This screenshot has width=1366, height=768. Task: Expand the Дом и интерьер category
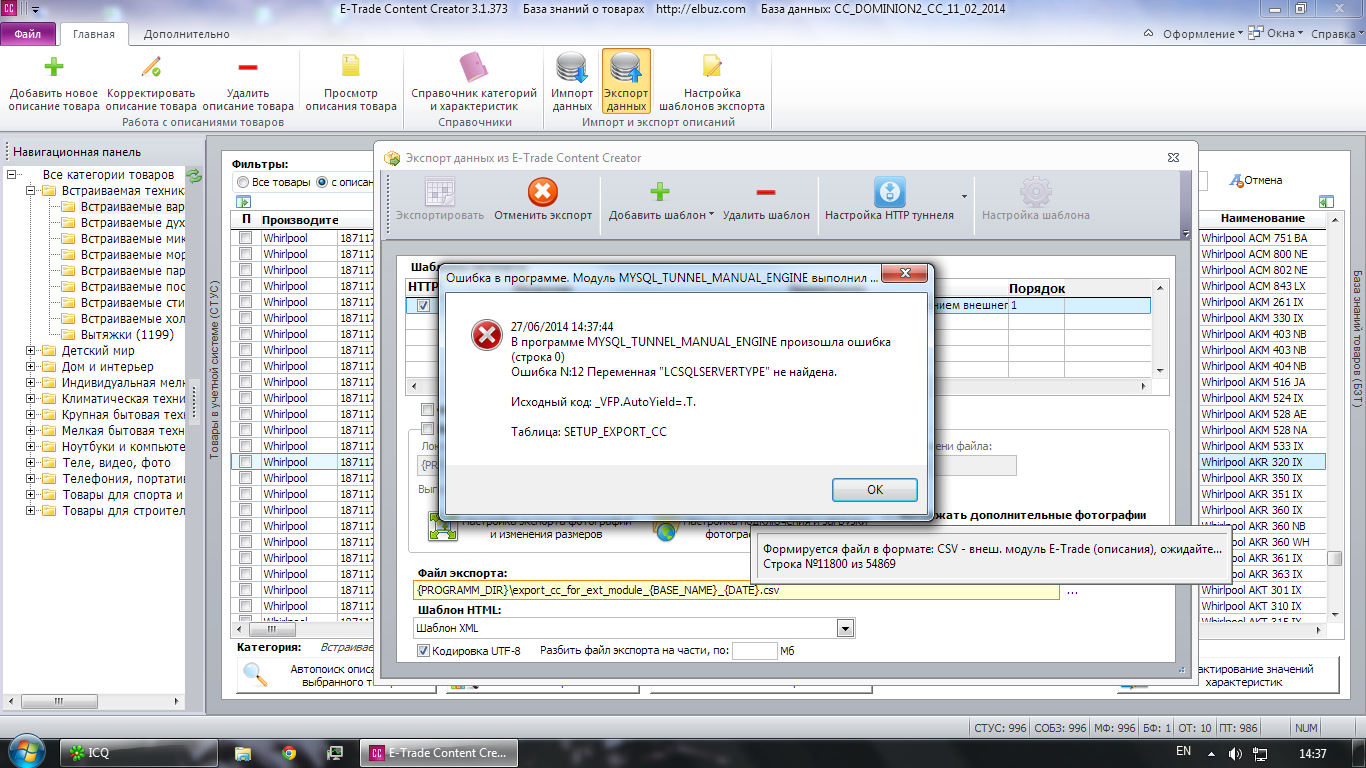point(31,367)
